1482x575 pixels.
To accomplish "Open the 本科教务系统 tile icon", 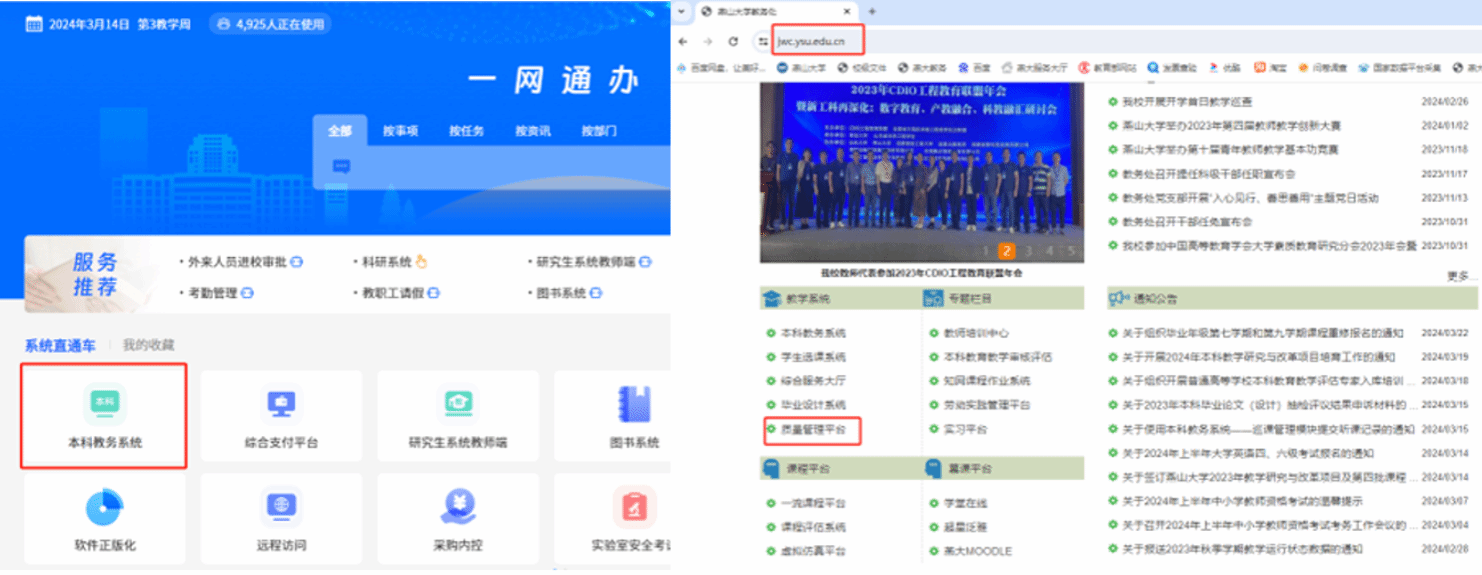I will 104,402.
